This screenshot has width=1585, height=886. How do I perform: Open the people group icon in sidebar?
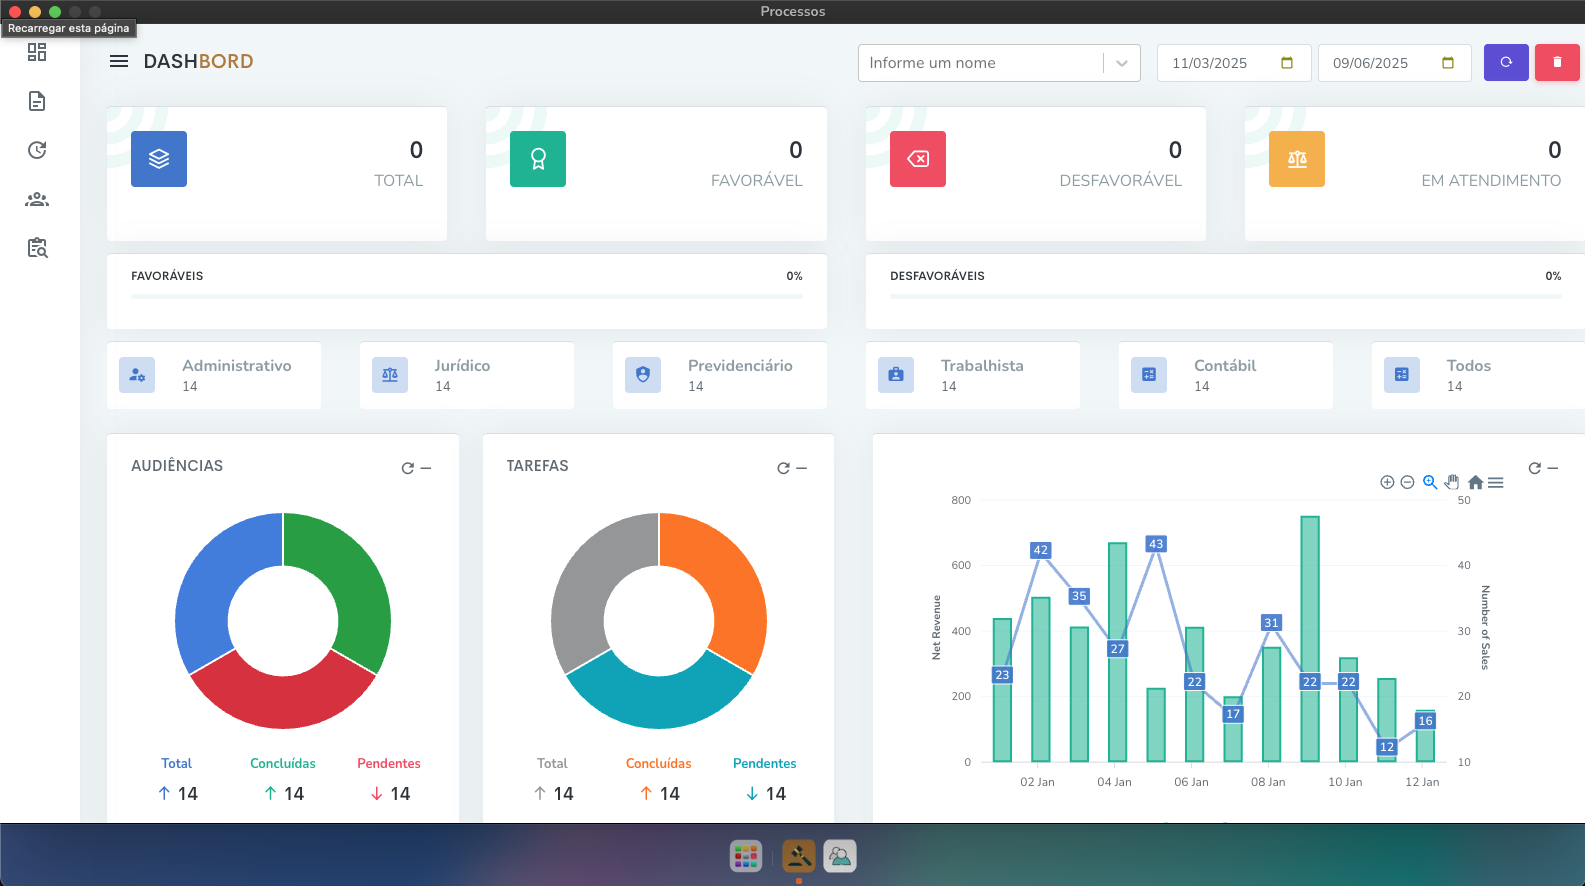point(37,199)
